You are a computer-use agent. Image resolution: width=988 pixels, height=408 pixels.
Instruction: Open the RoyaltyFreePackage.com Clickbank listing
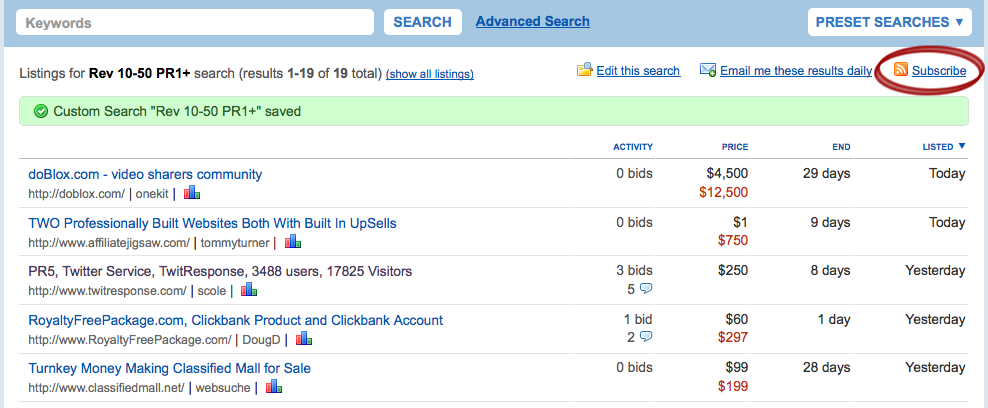tap(236, 320)
